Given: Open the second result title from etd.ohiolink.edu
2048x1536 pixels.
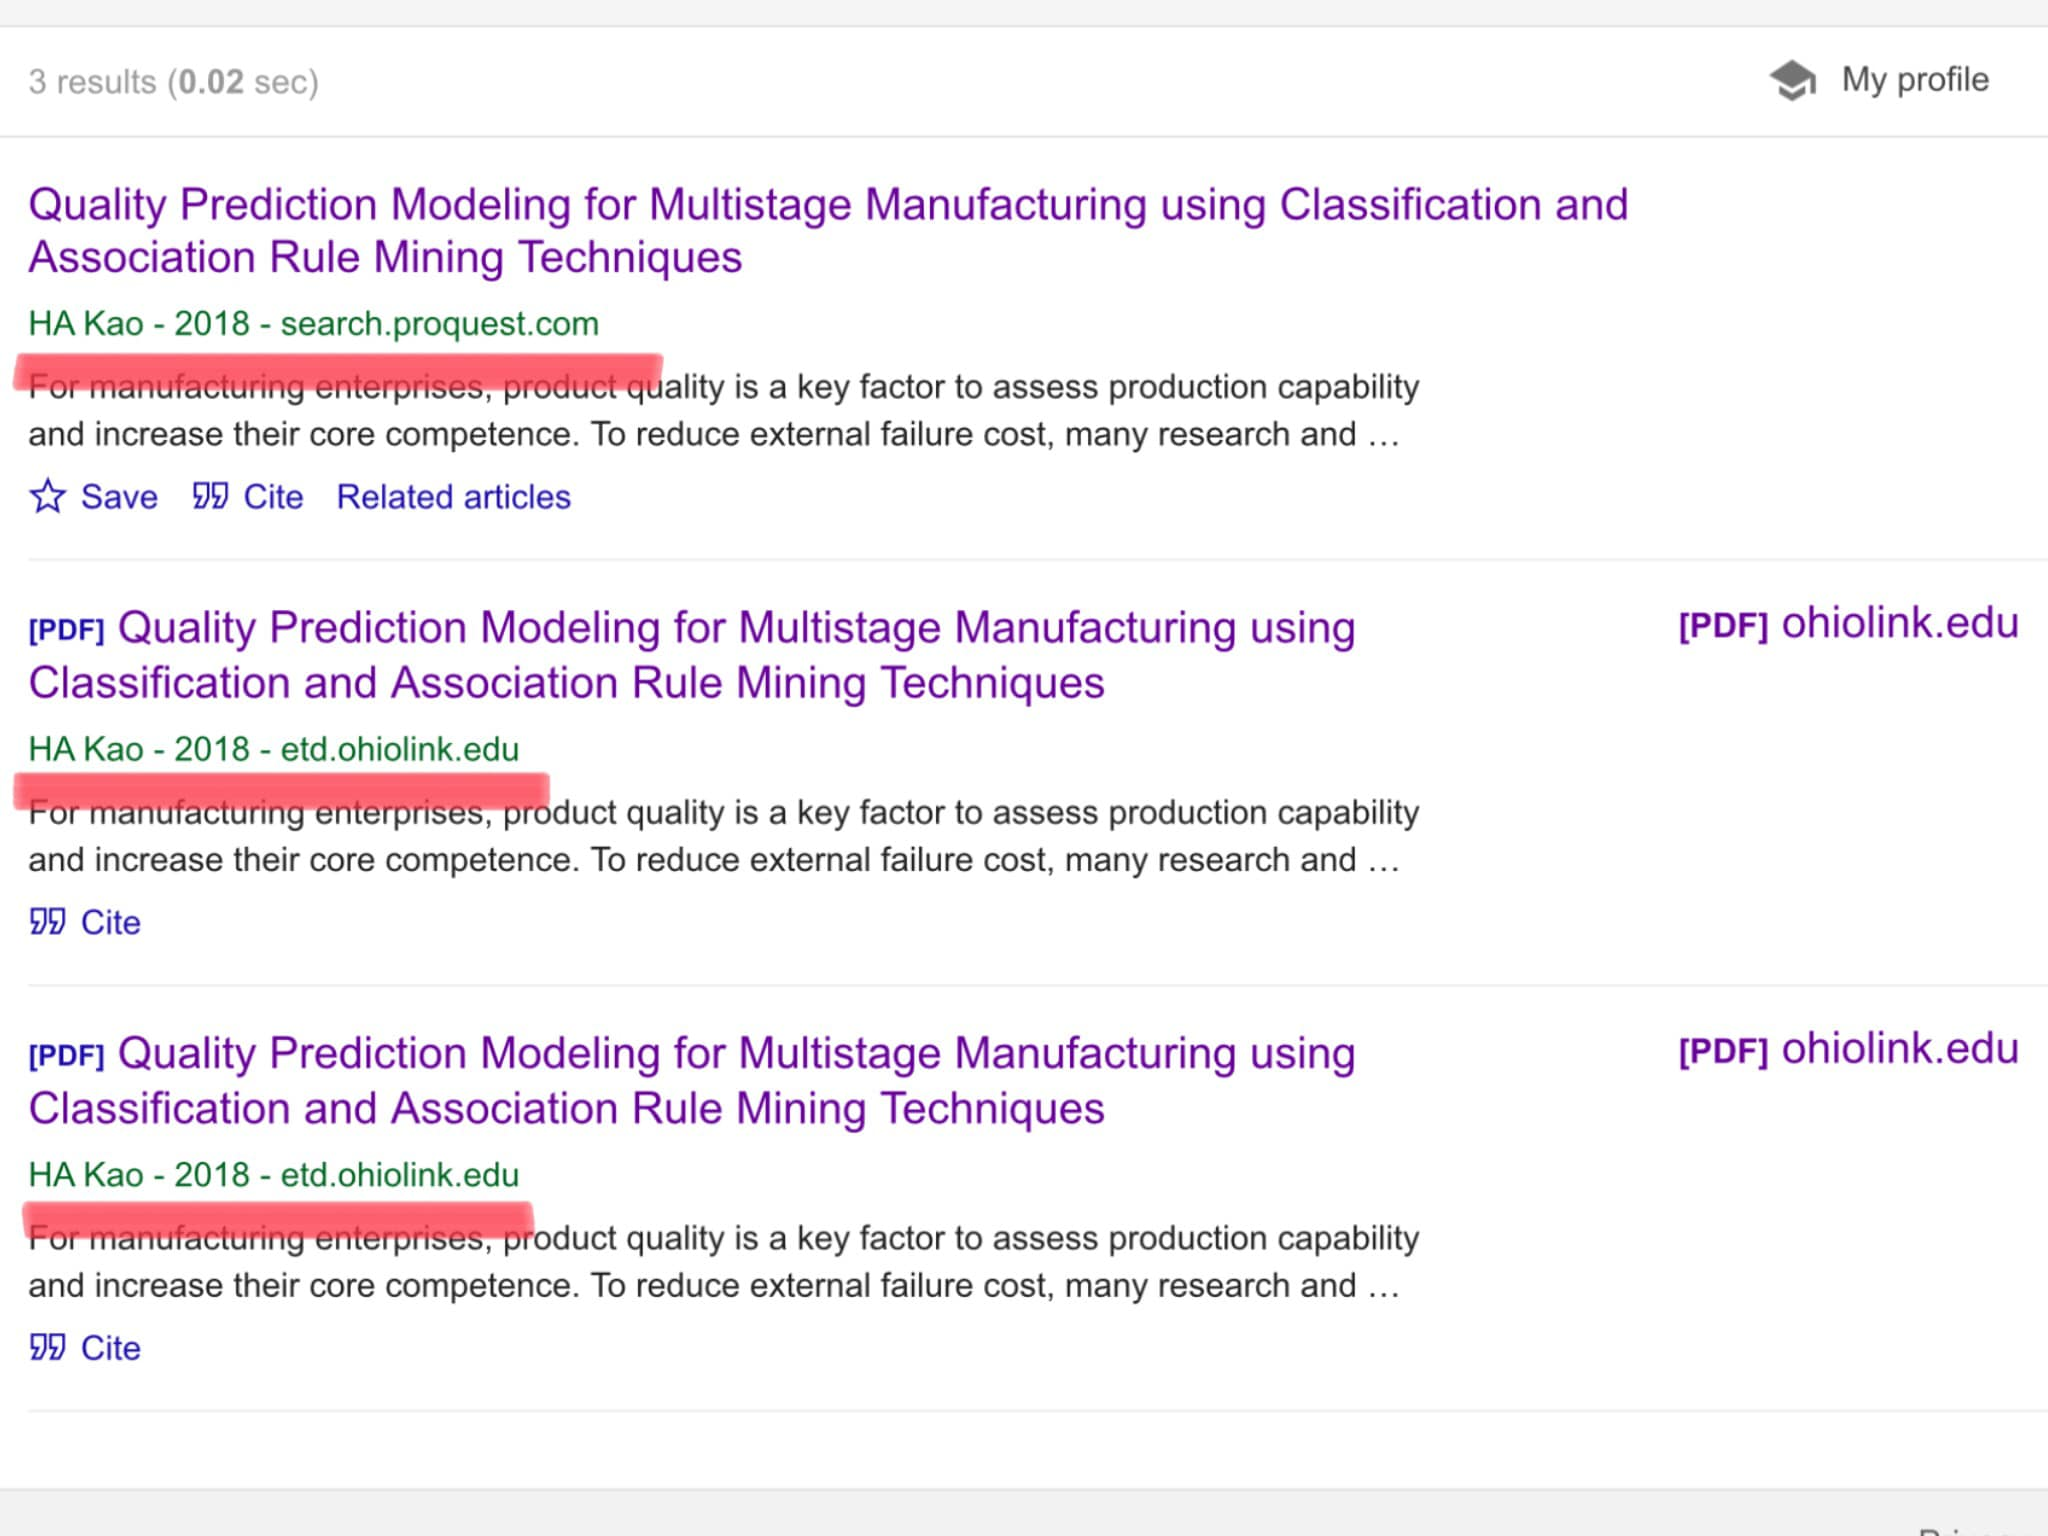Looking at the screenshot, I should [x=692, y=655].
